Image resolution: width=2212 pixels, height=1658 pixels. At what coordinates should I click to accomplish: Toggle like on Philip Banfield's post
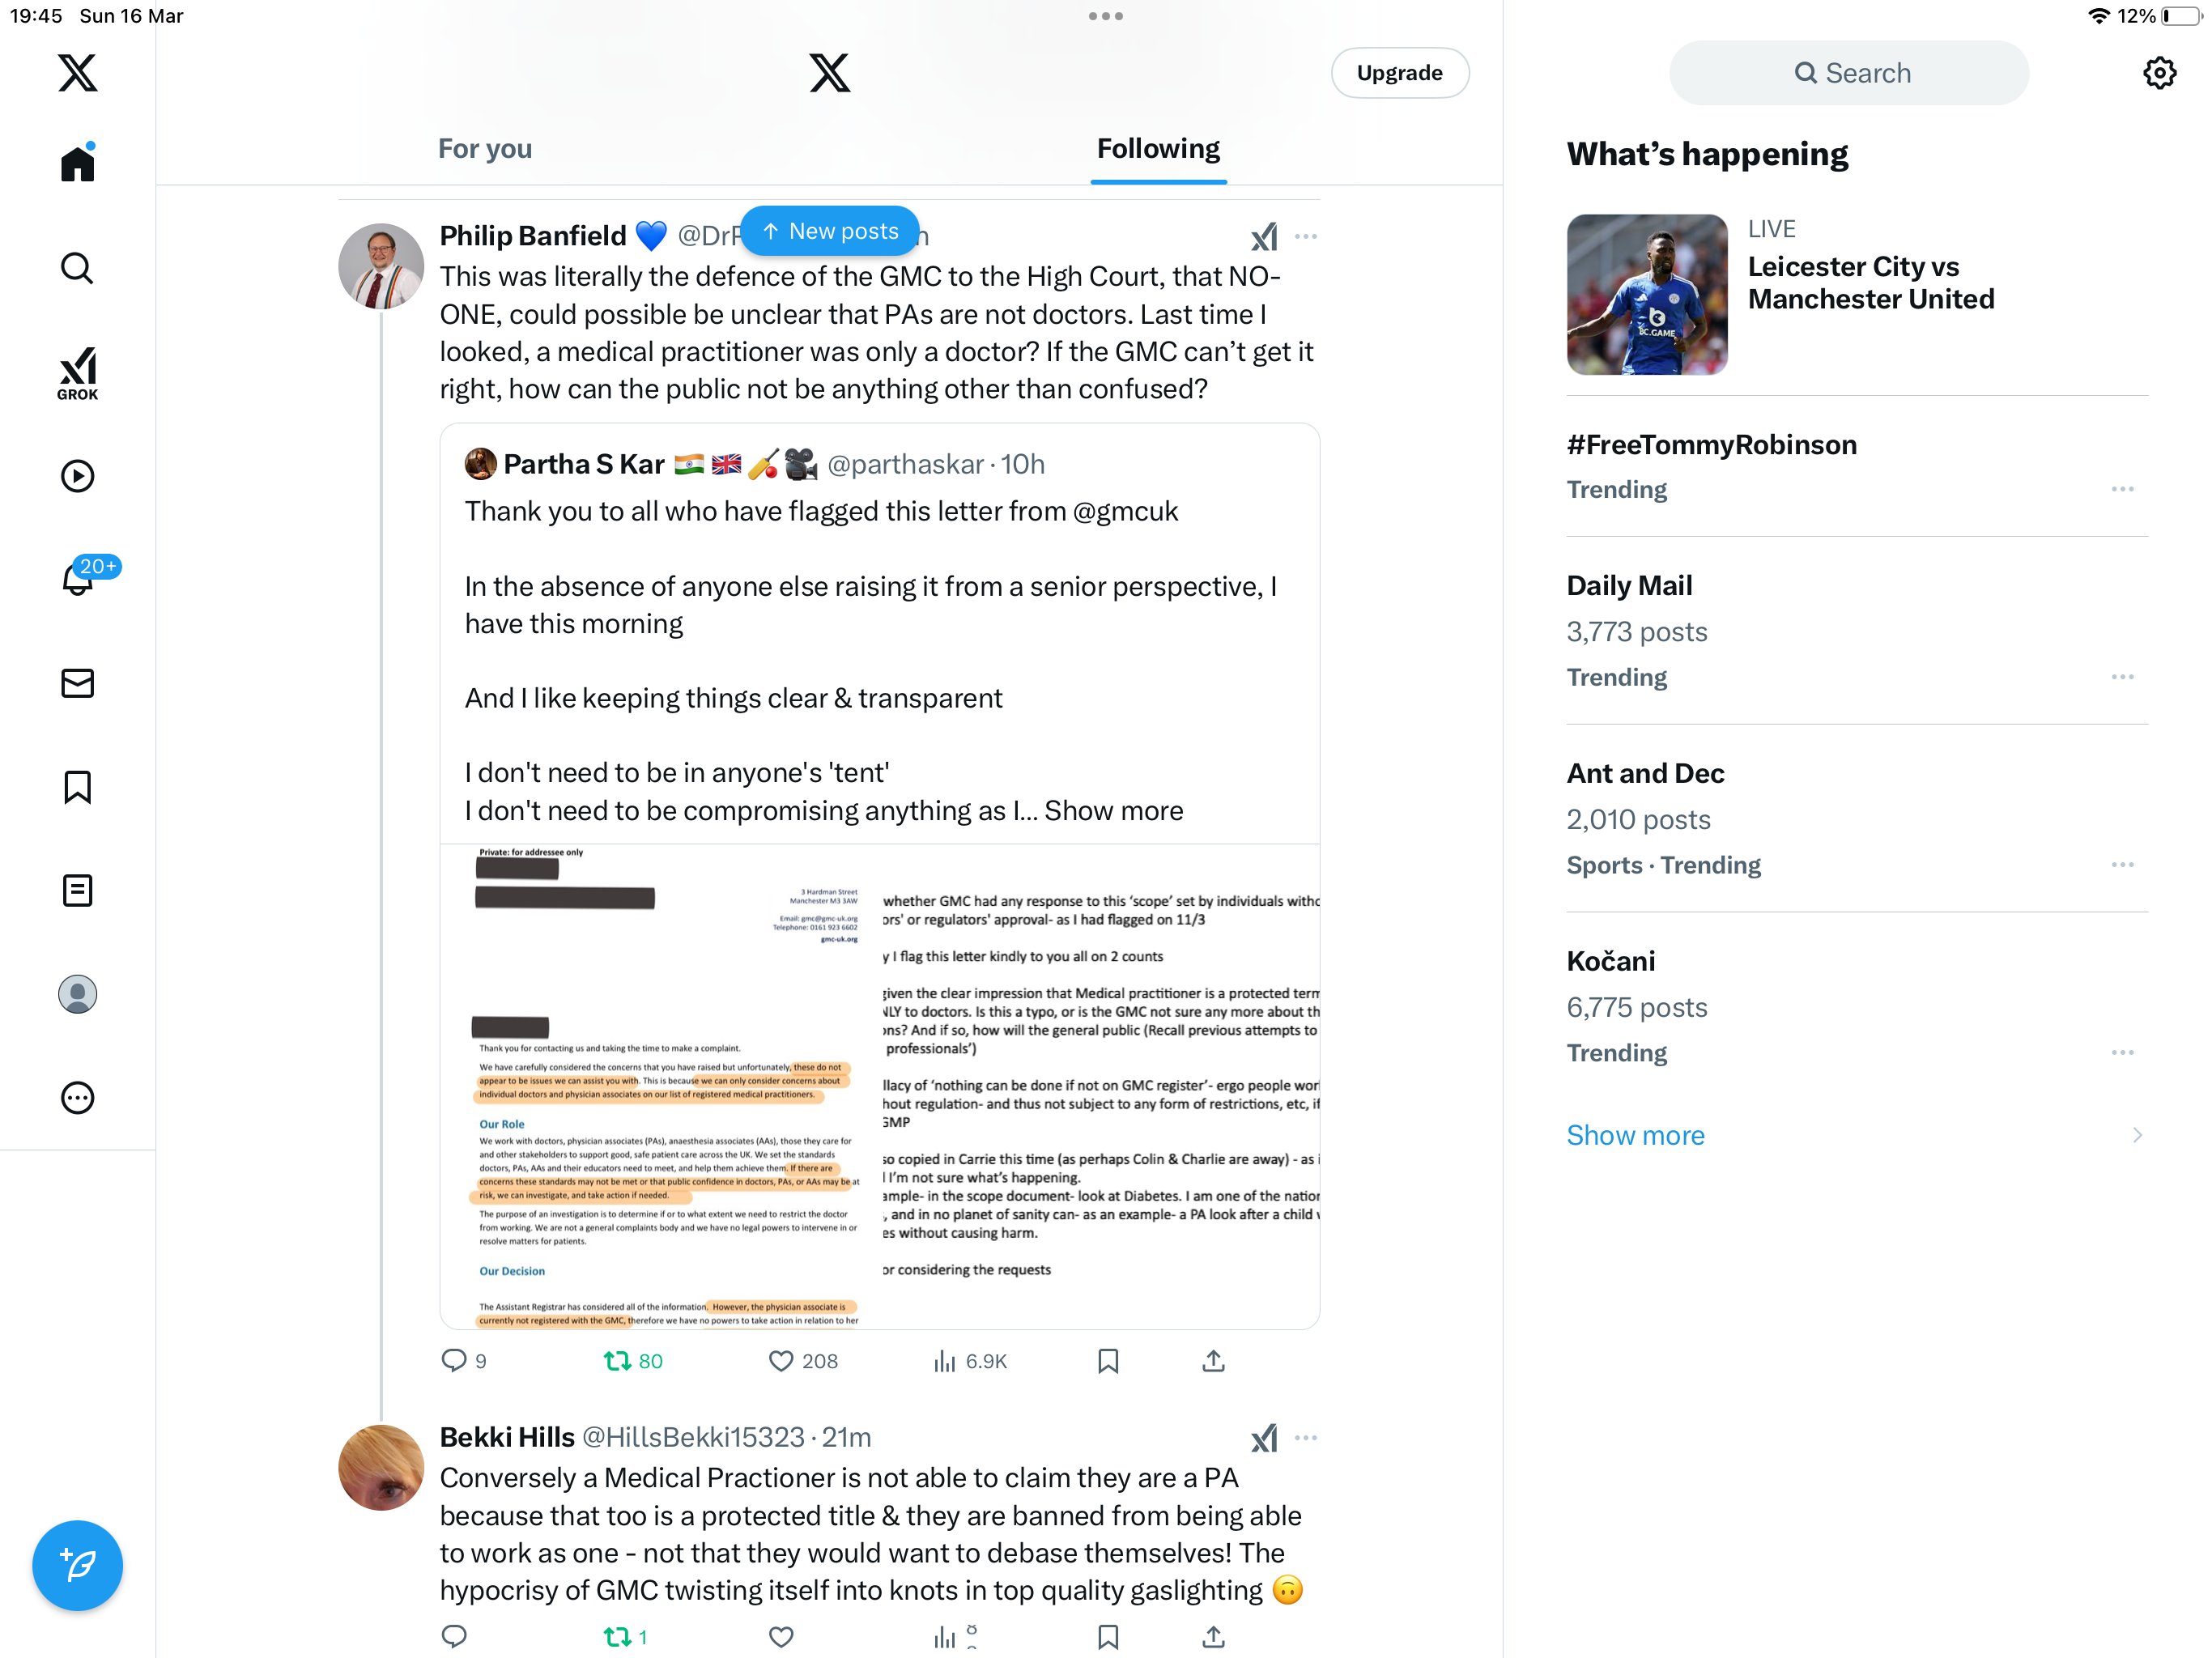tap(802, 1361)
